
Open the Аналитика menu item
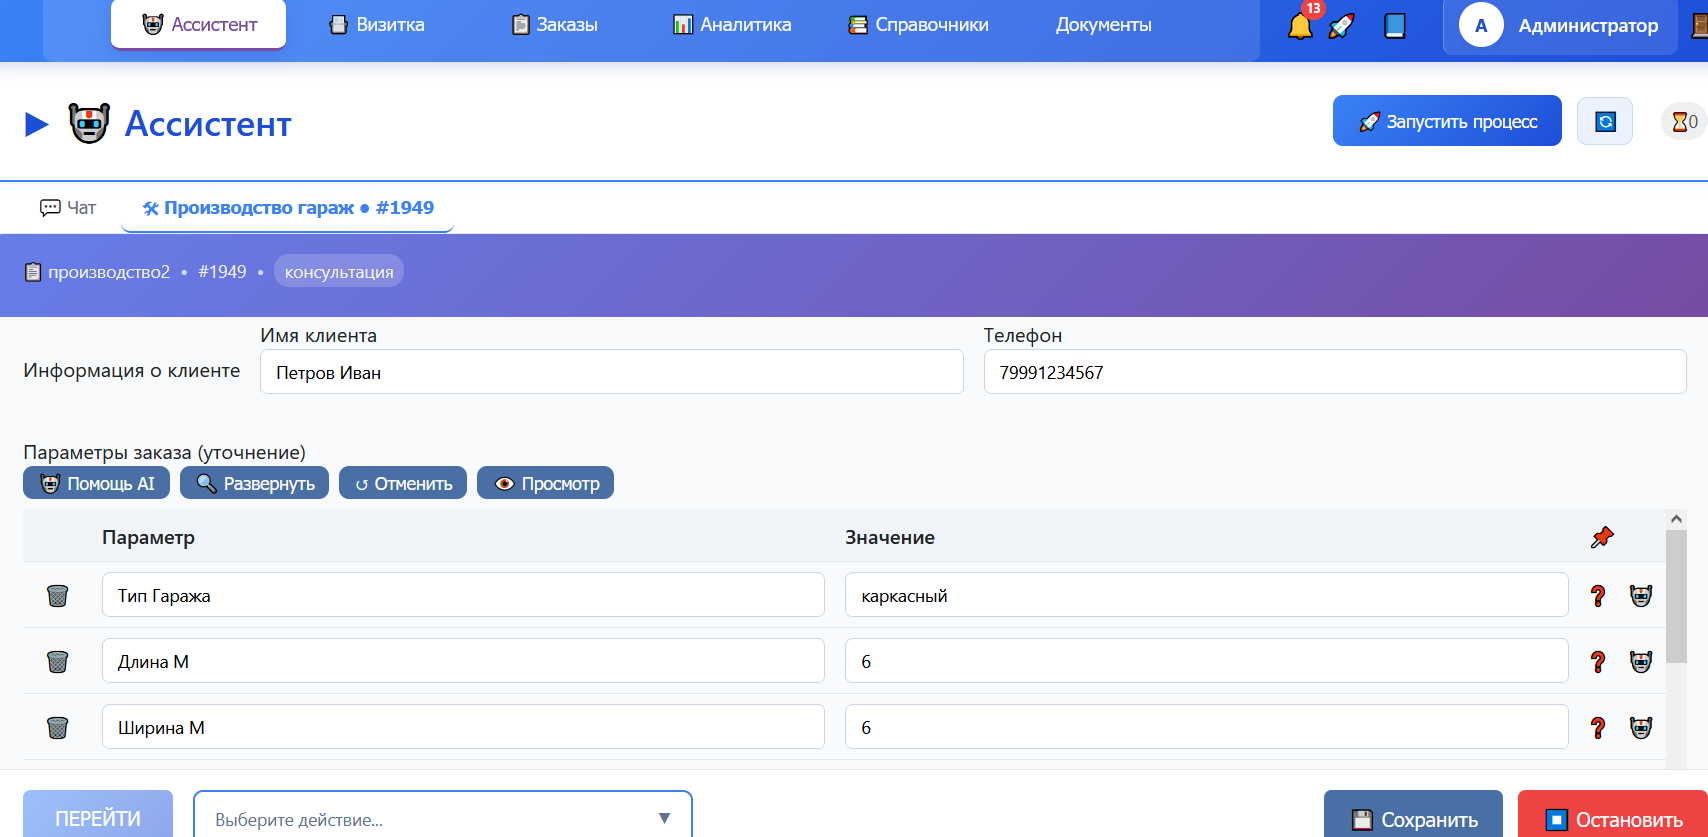[732, 25]
